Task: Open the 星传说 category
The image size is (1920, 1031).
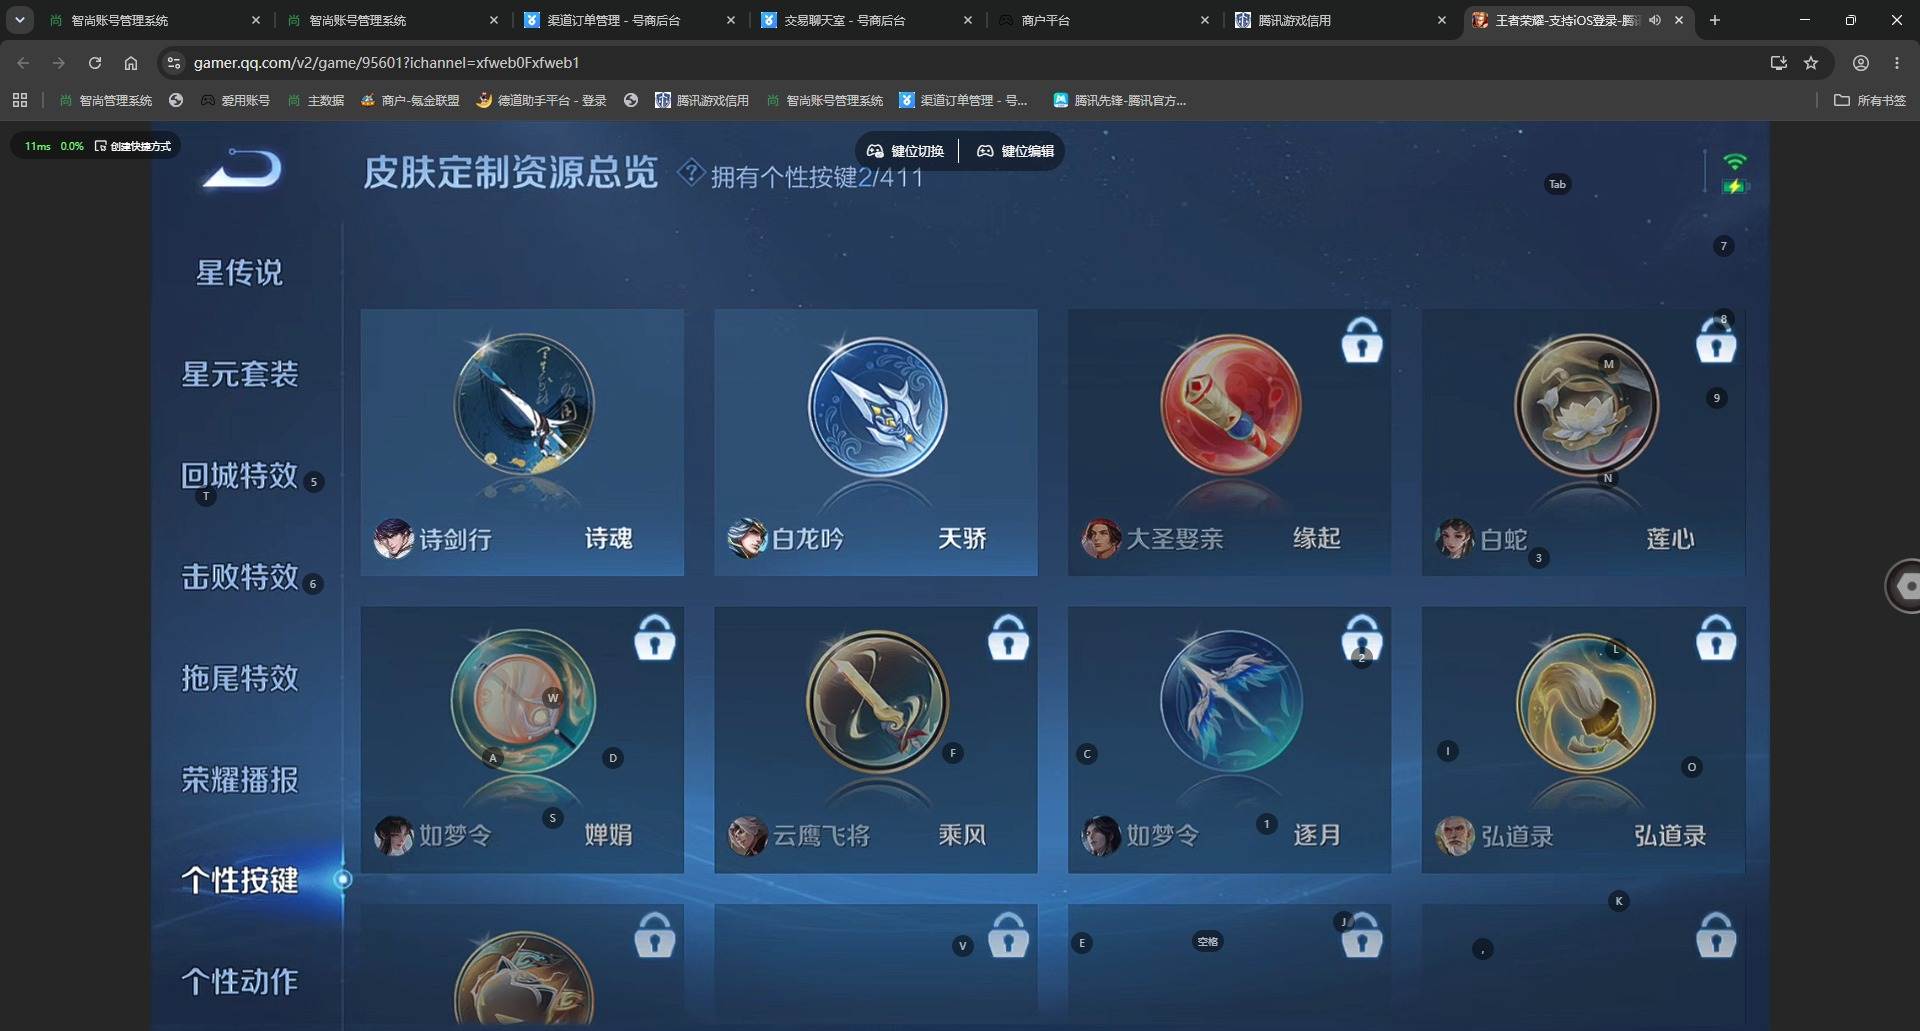Action: (240, 272)
